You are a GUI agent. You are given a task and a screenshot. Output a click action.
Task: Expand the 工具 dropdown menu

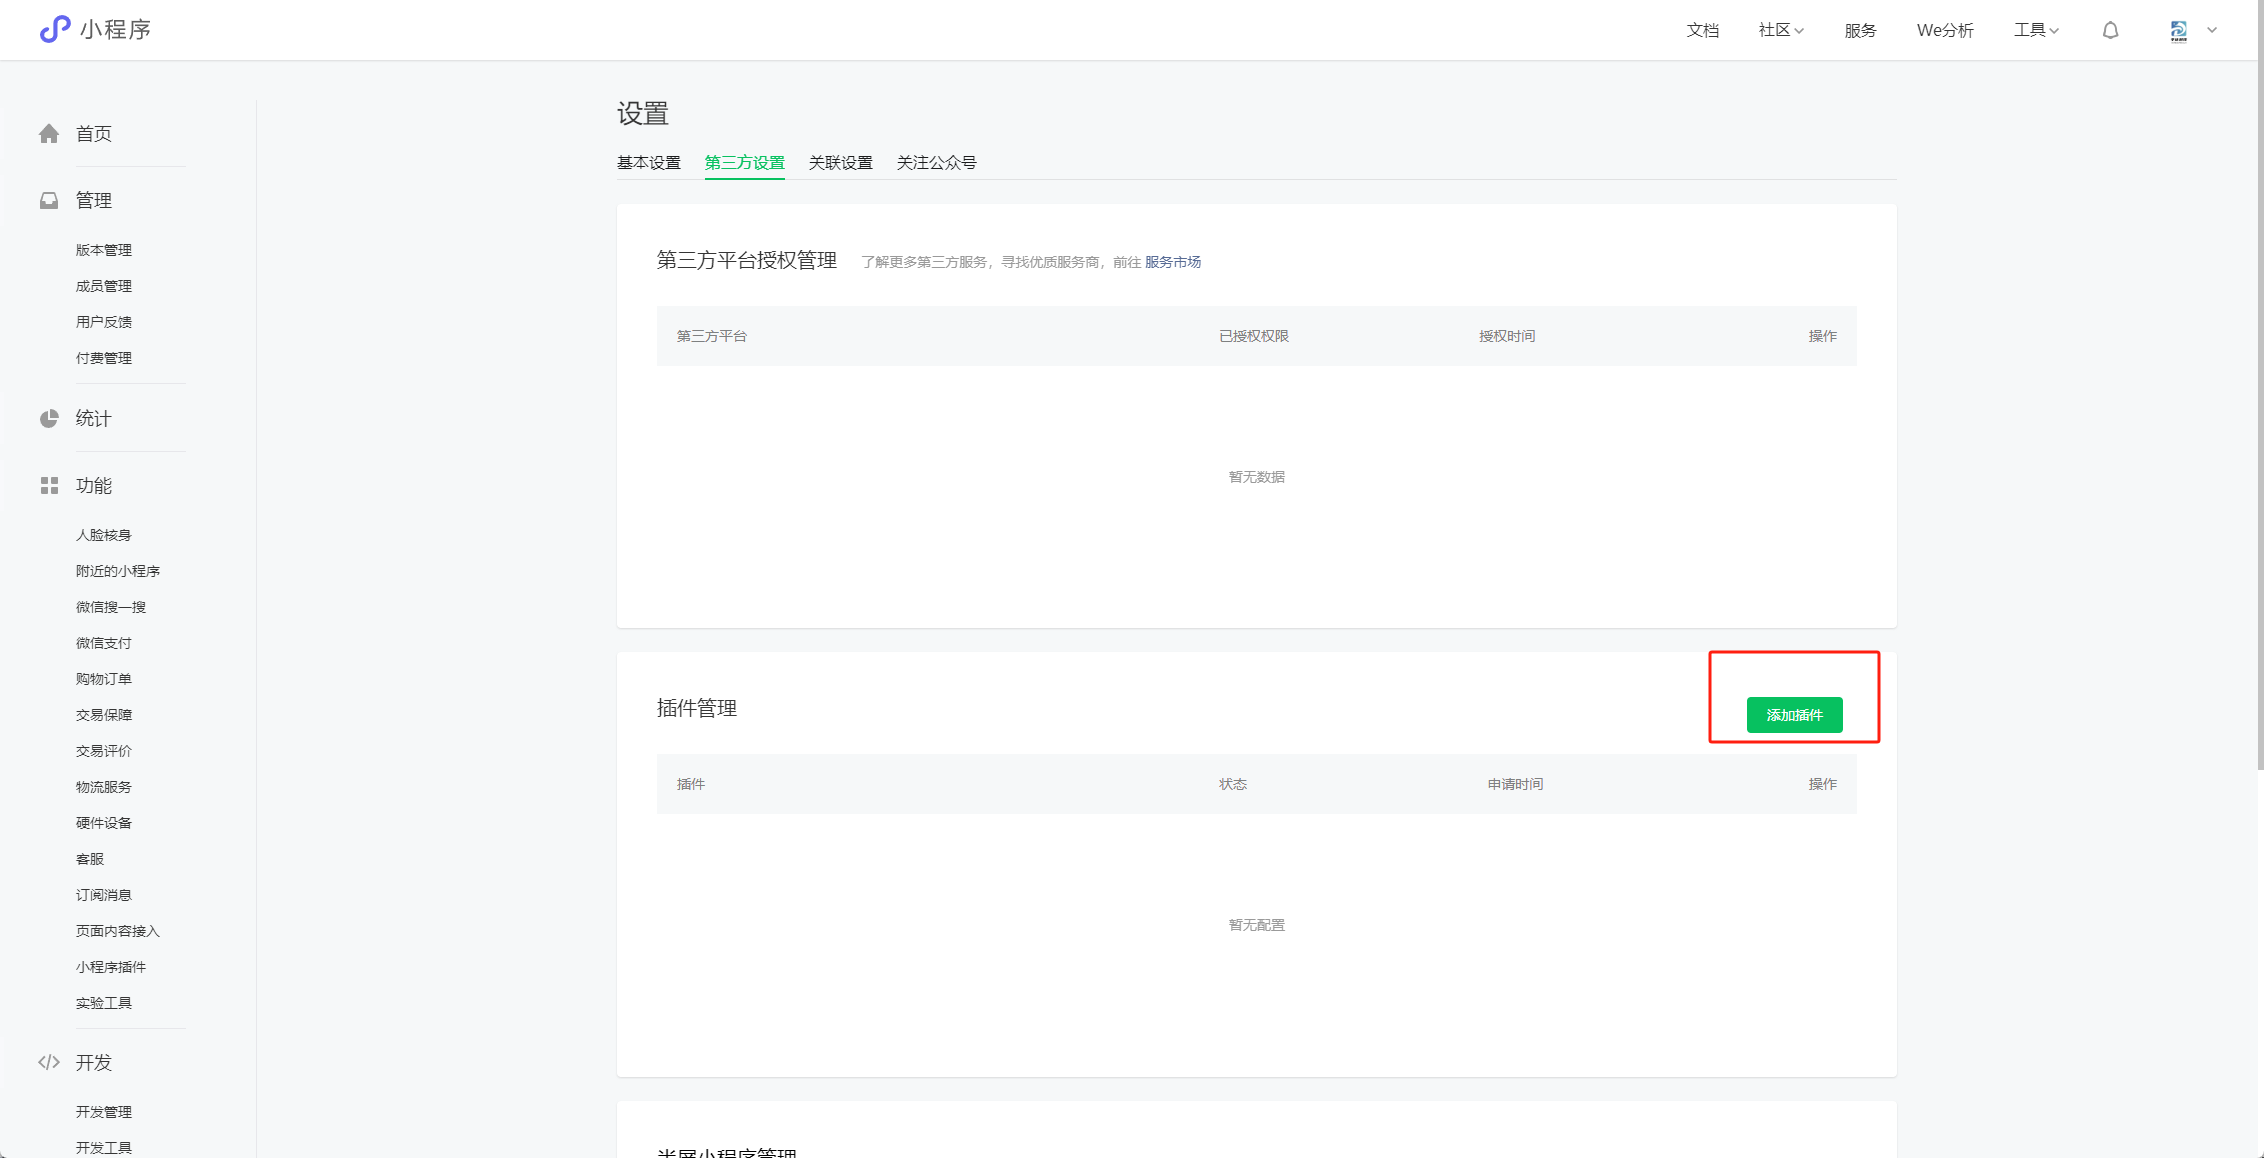(x=2036, y=30)
